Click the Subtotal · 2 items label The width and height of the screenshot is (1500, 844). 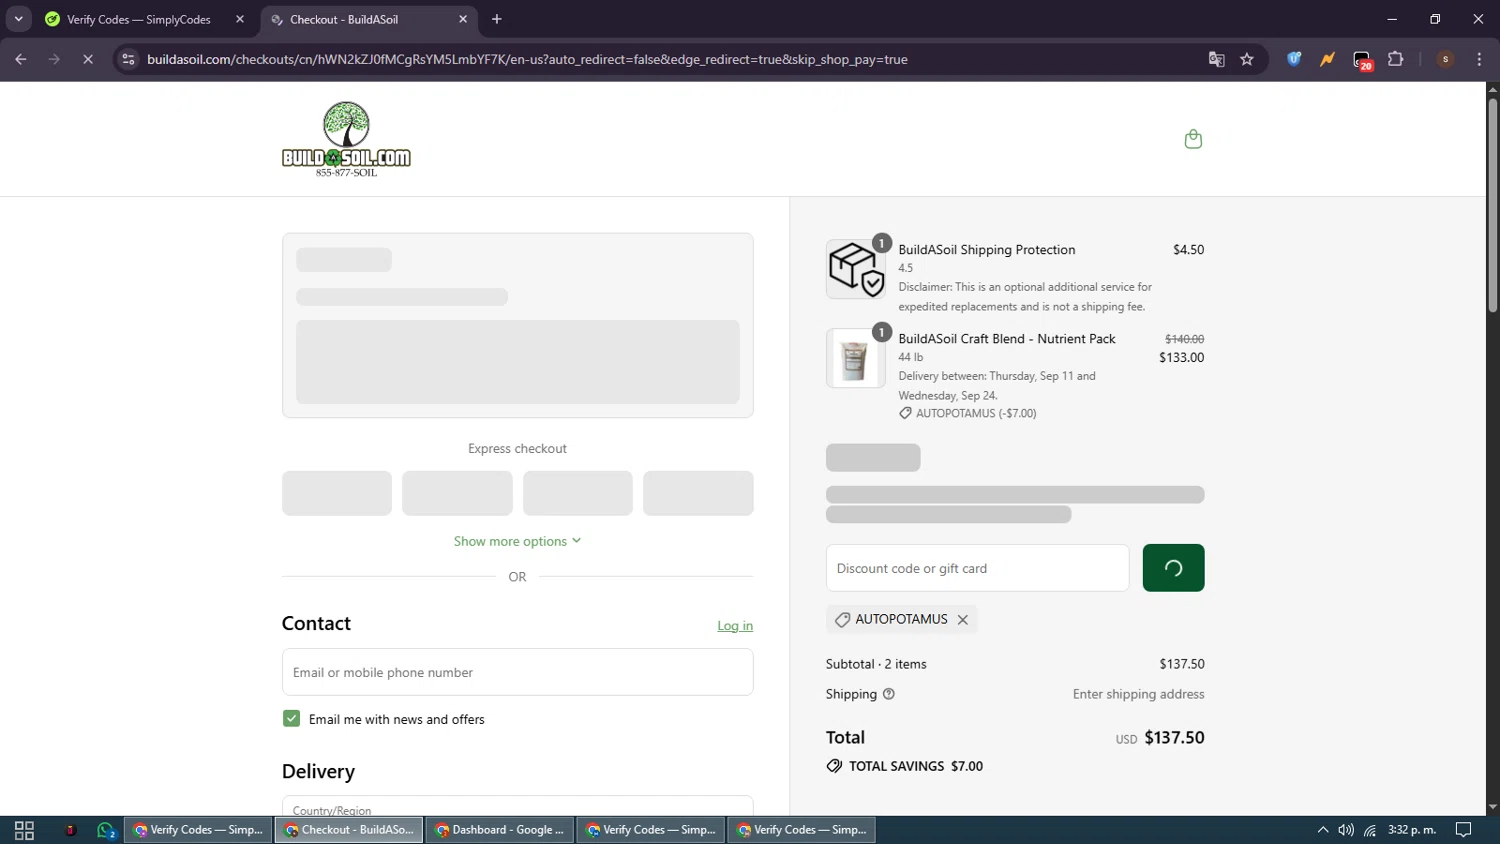tap(876, 664)
